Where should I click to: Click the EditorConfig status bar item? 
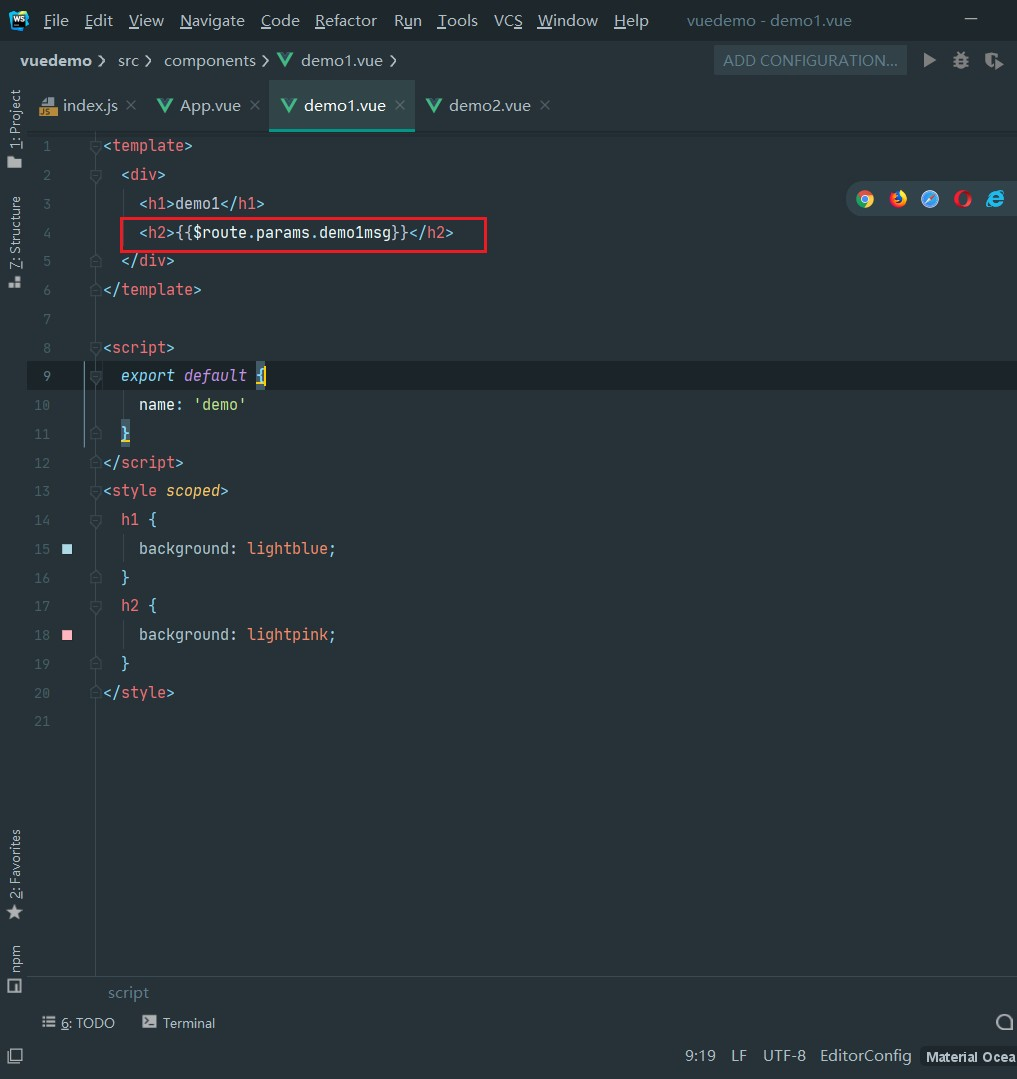[865, 1056]
